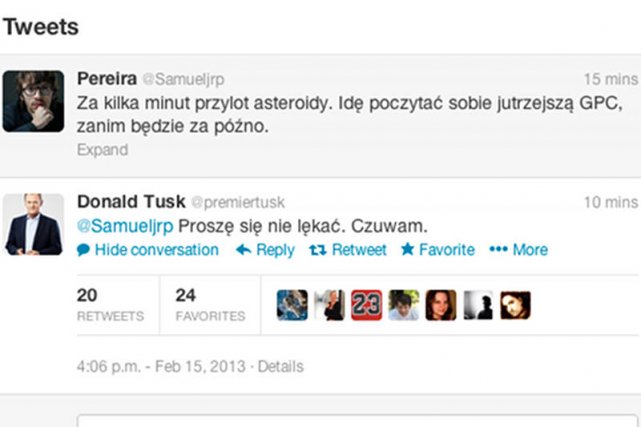Open Pereira's profile photo

pos(33,101)
